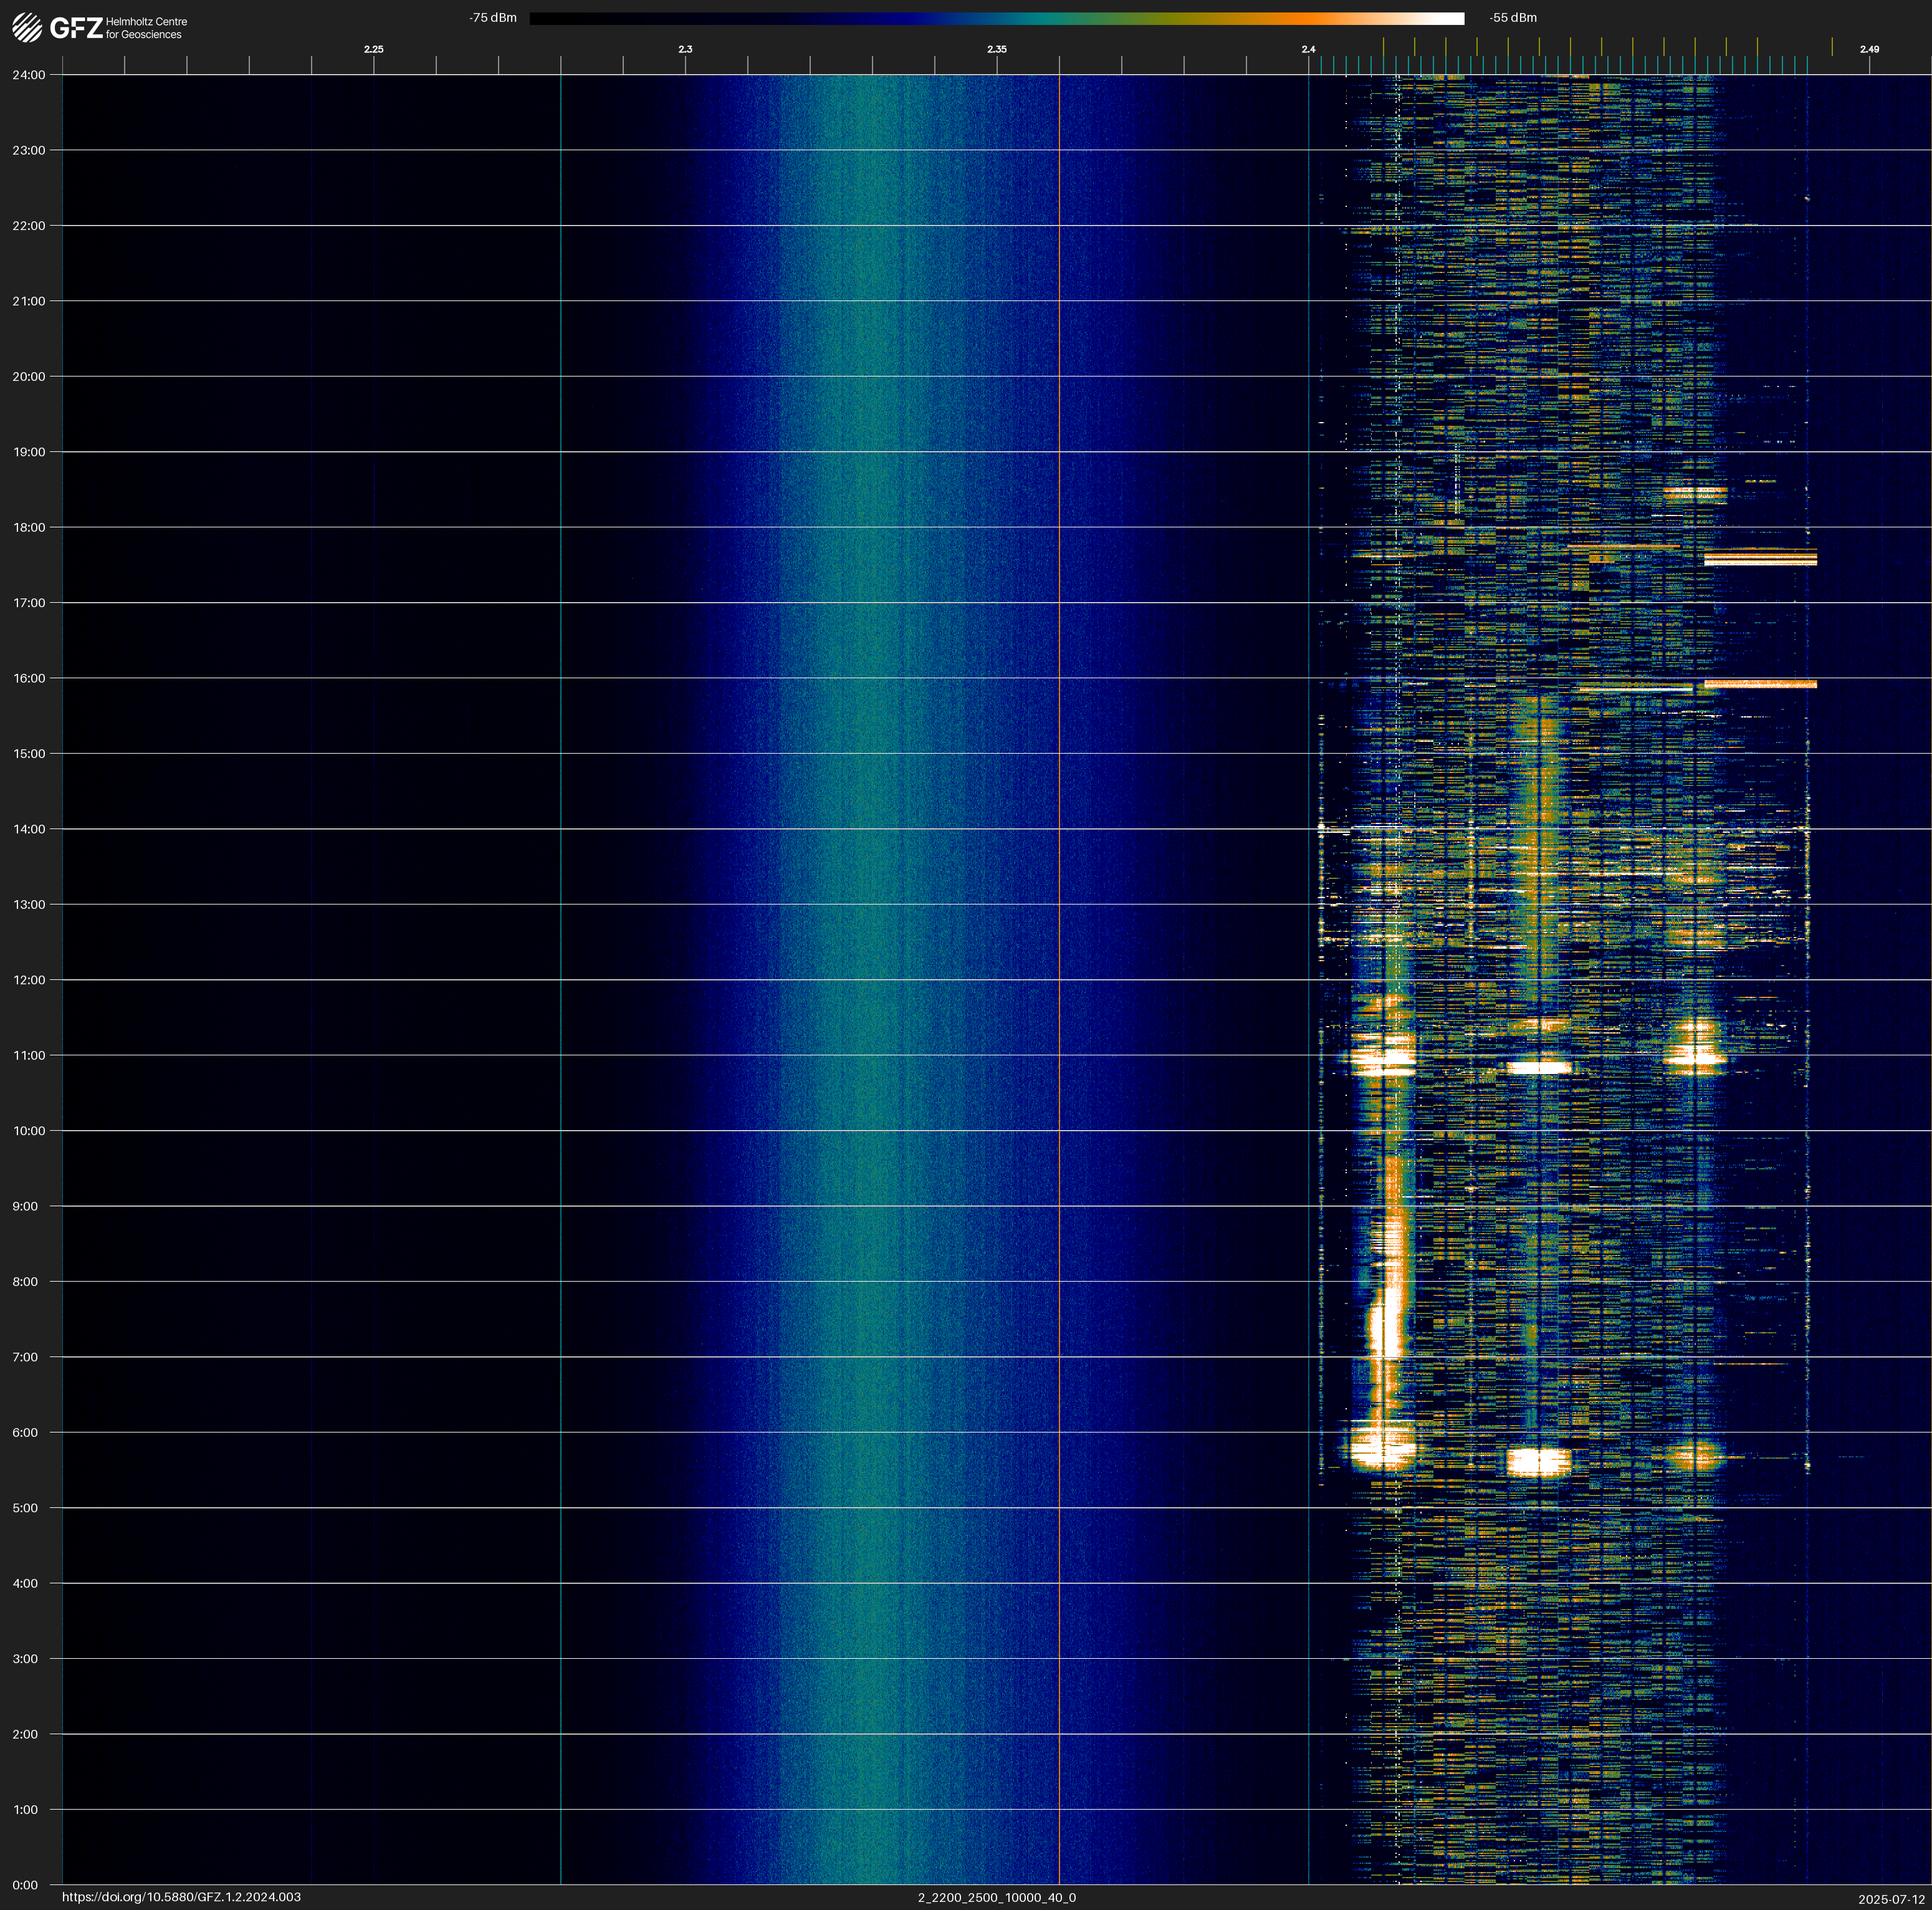This screenshot has height=1910, width=1932.
Task: Select the 2.3 frequency axis label
Action: coord(685,49)
